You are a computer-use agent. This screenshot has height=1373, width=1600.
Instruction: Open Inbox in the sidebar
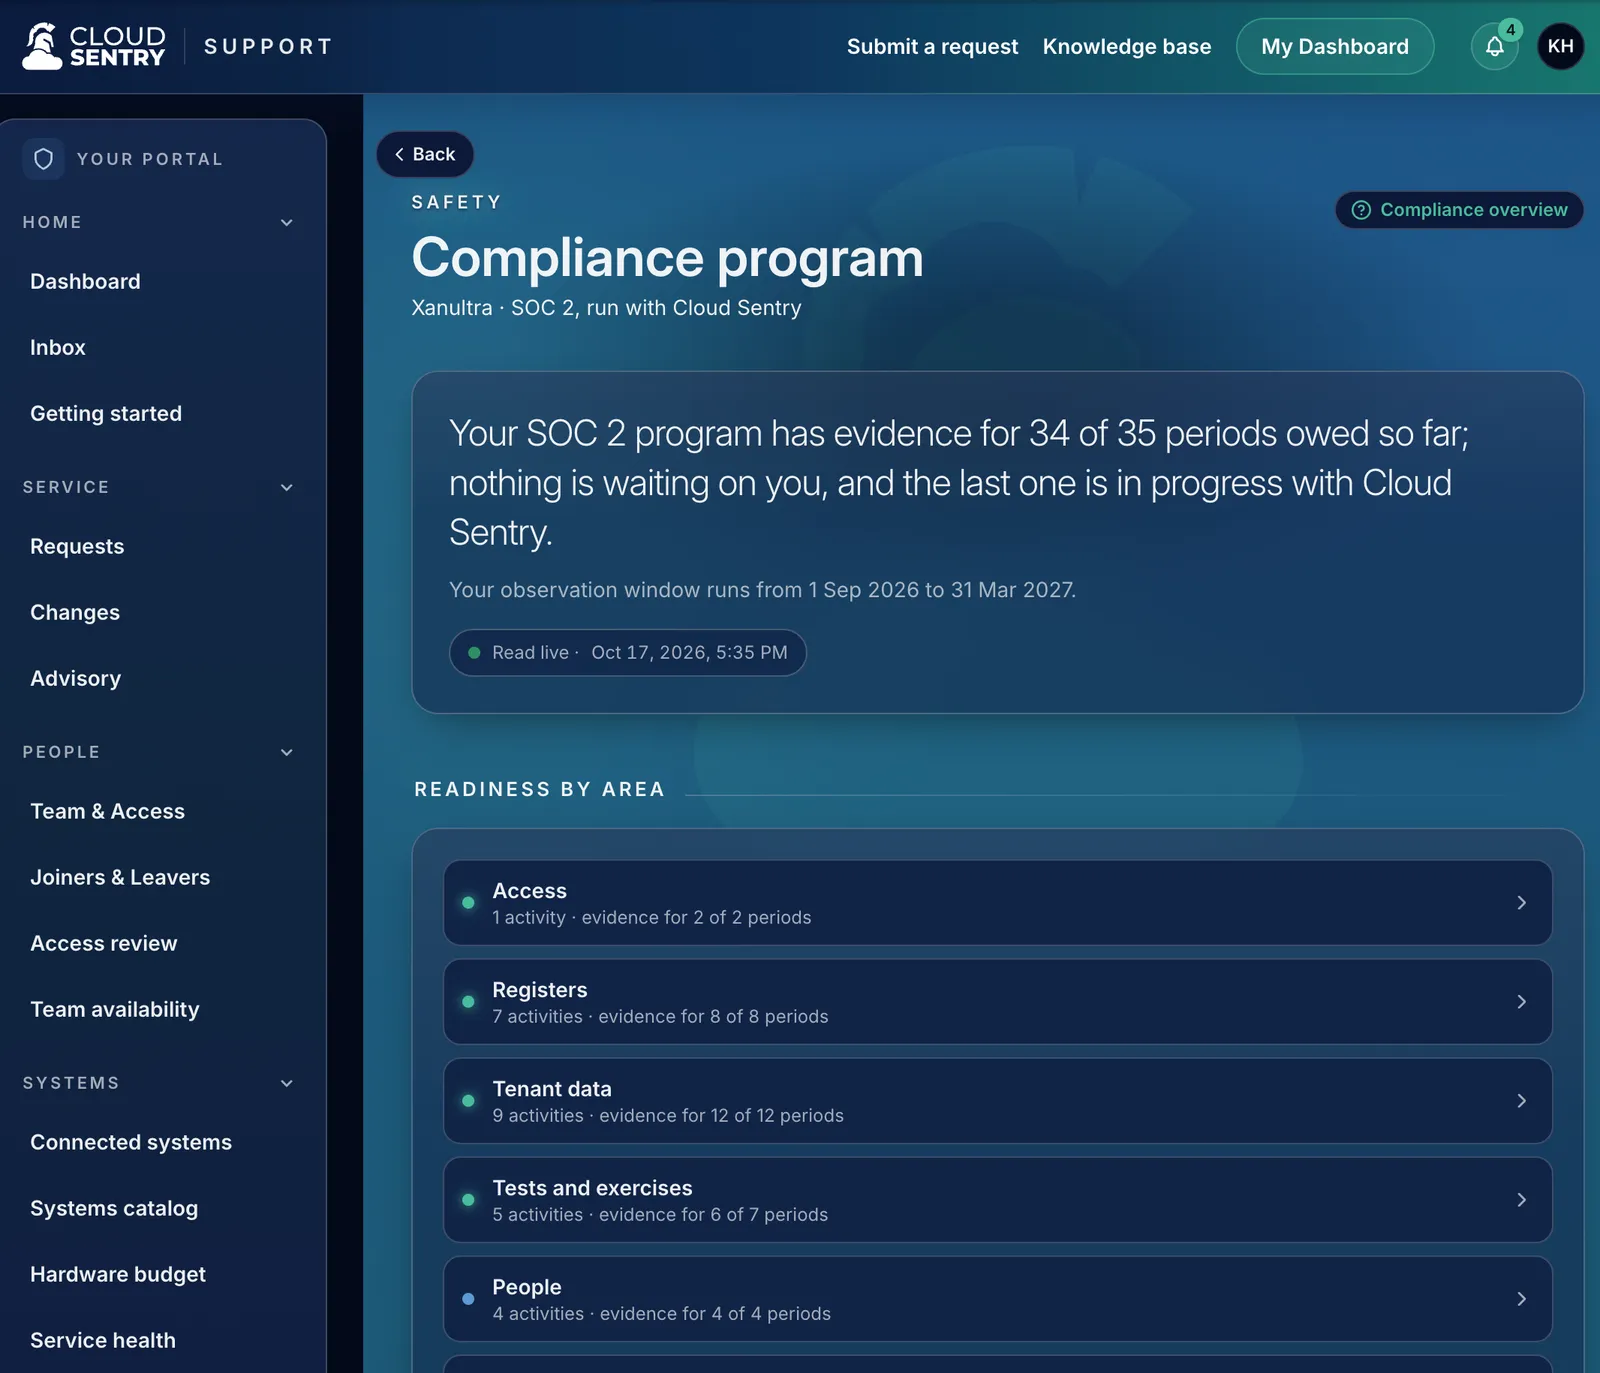[x=58, y=347]
